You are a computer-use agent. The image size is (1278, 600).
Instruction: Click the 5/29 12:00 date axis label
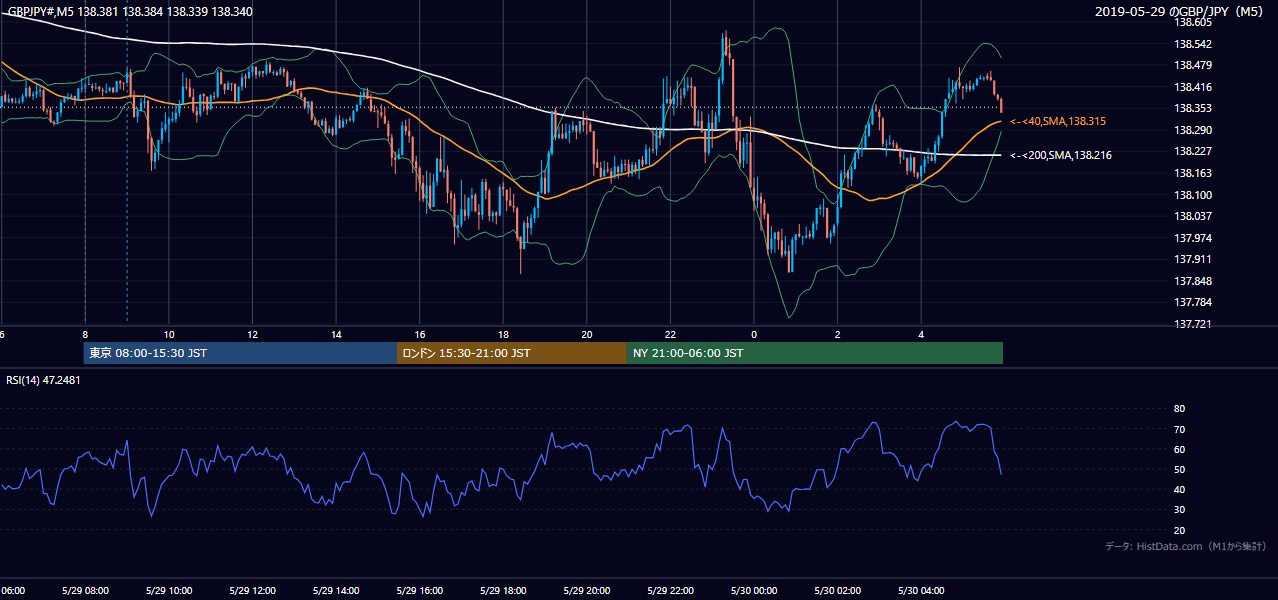[x=252, y=591]
